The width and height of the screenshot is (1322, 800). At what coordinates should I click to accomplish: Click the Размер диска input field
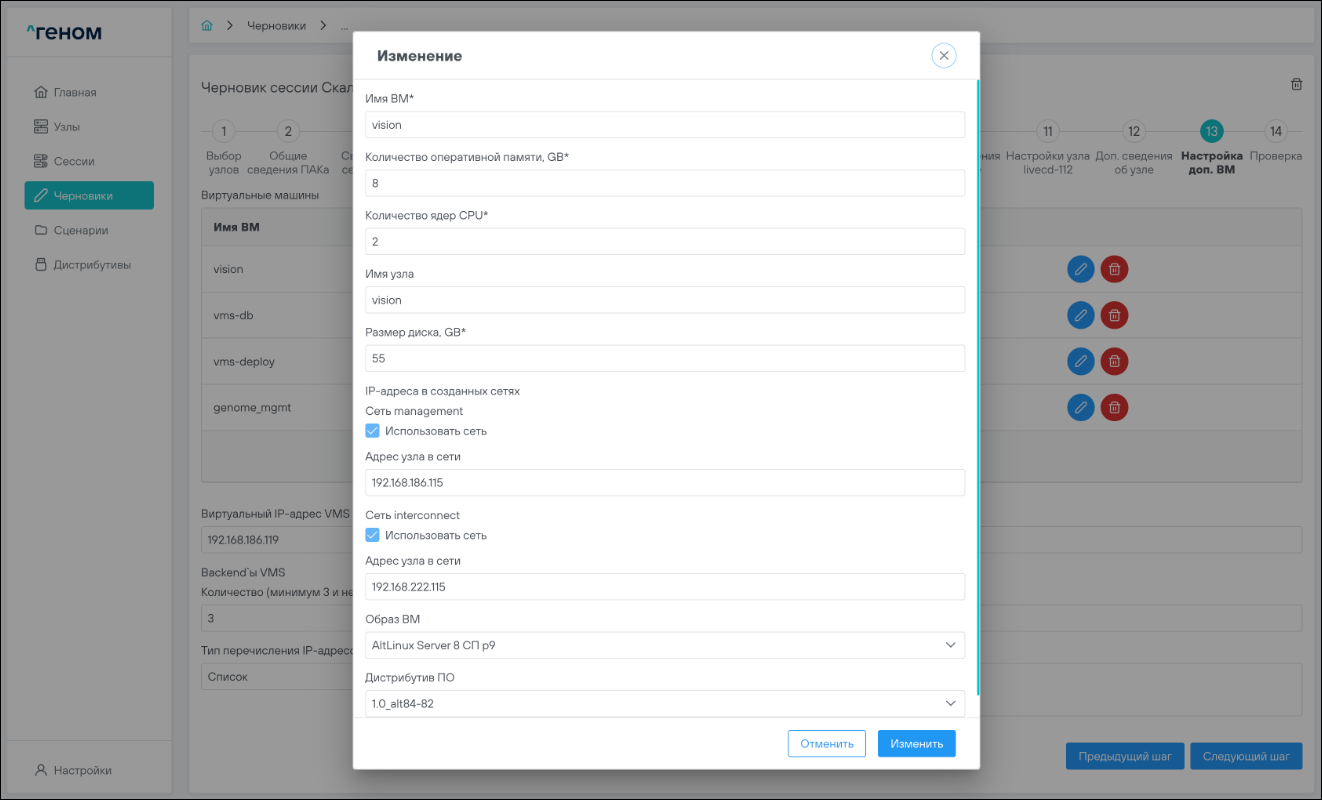[665, 358]
